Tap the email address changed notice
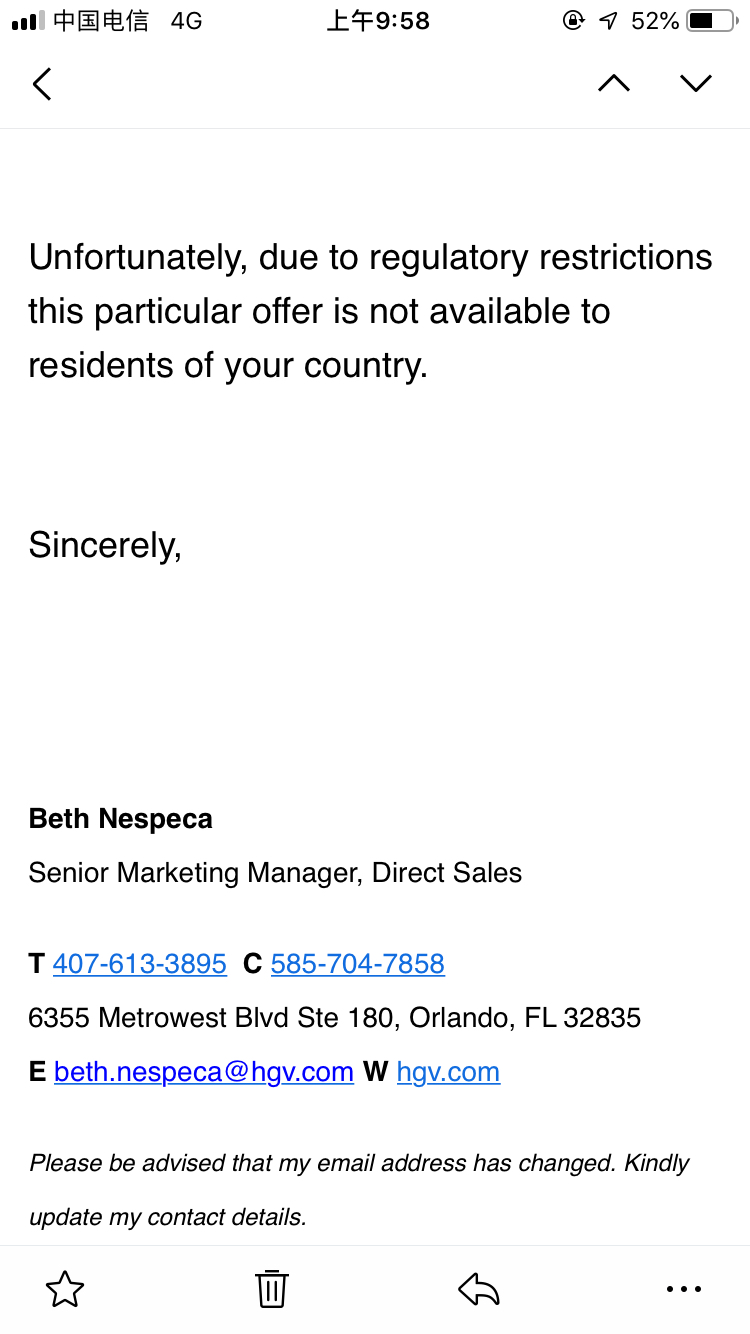Screen dimensions: 750x1334 [x=360, y=1190]
